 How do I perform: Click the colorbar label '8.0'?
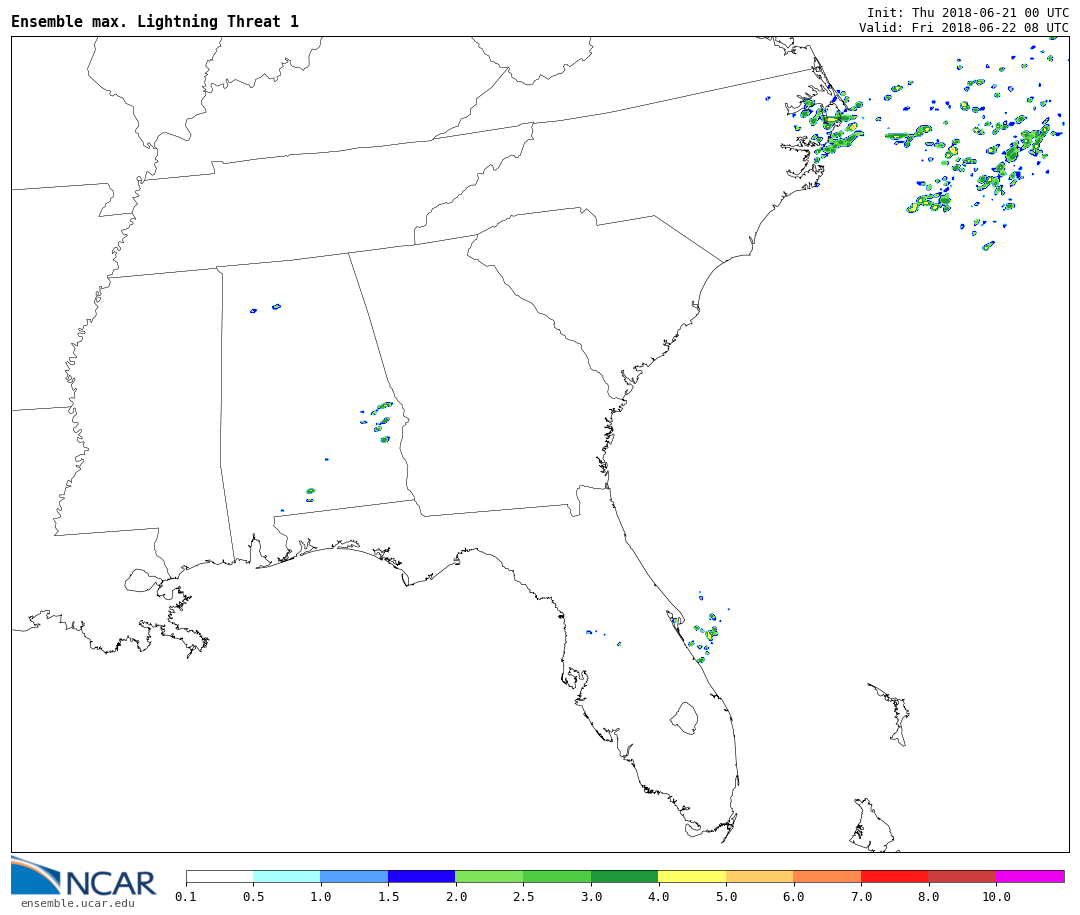tap(928, 896)
